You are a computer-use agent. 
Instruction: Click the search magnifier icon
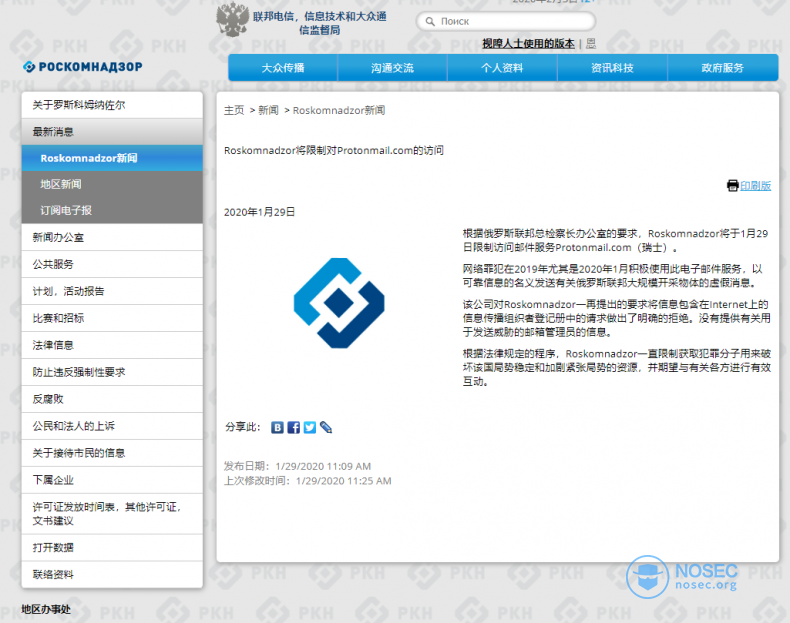[430, 21]
